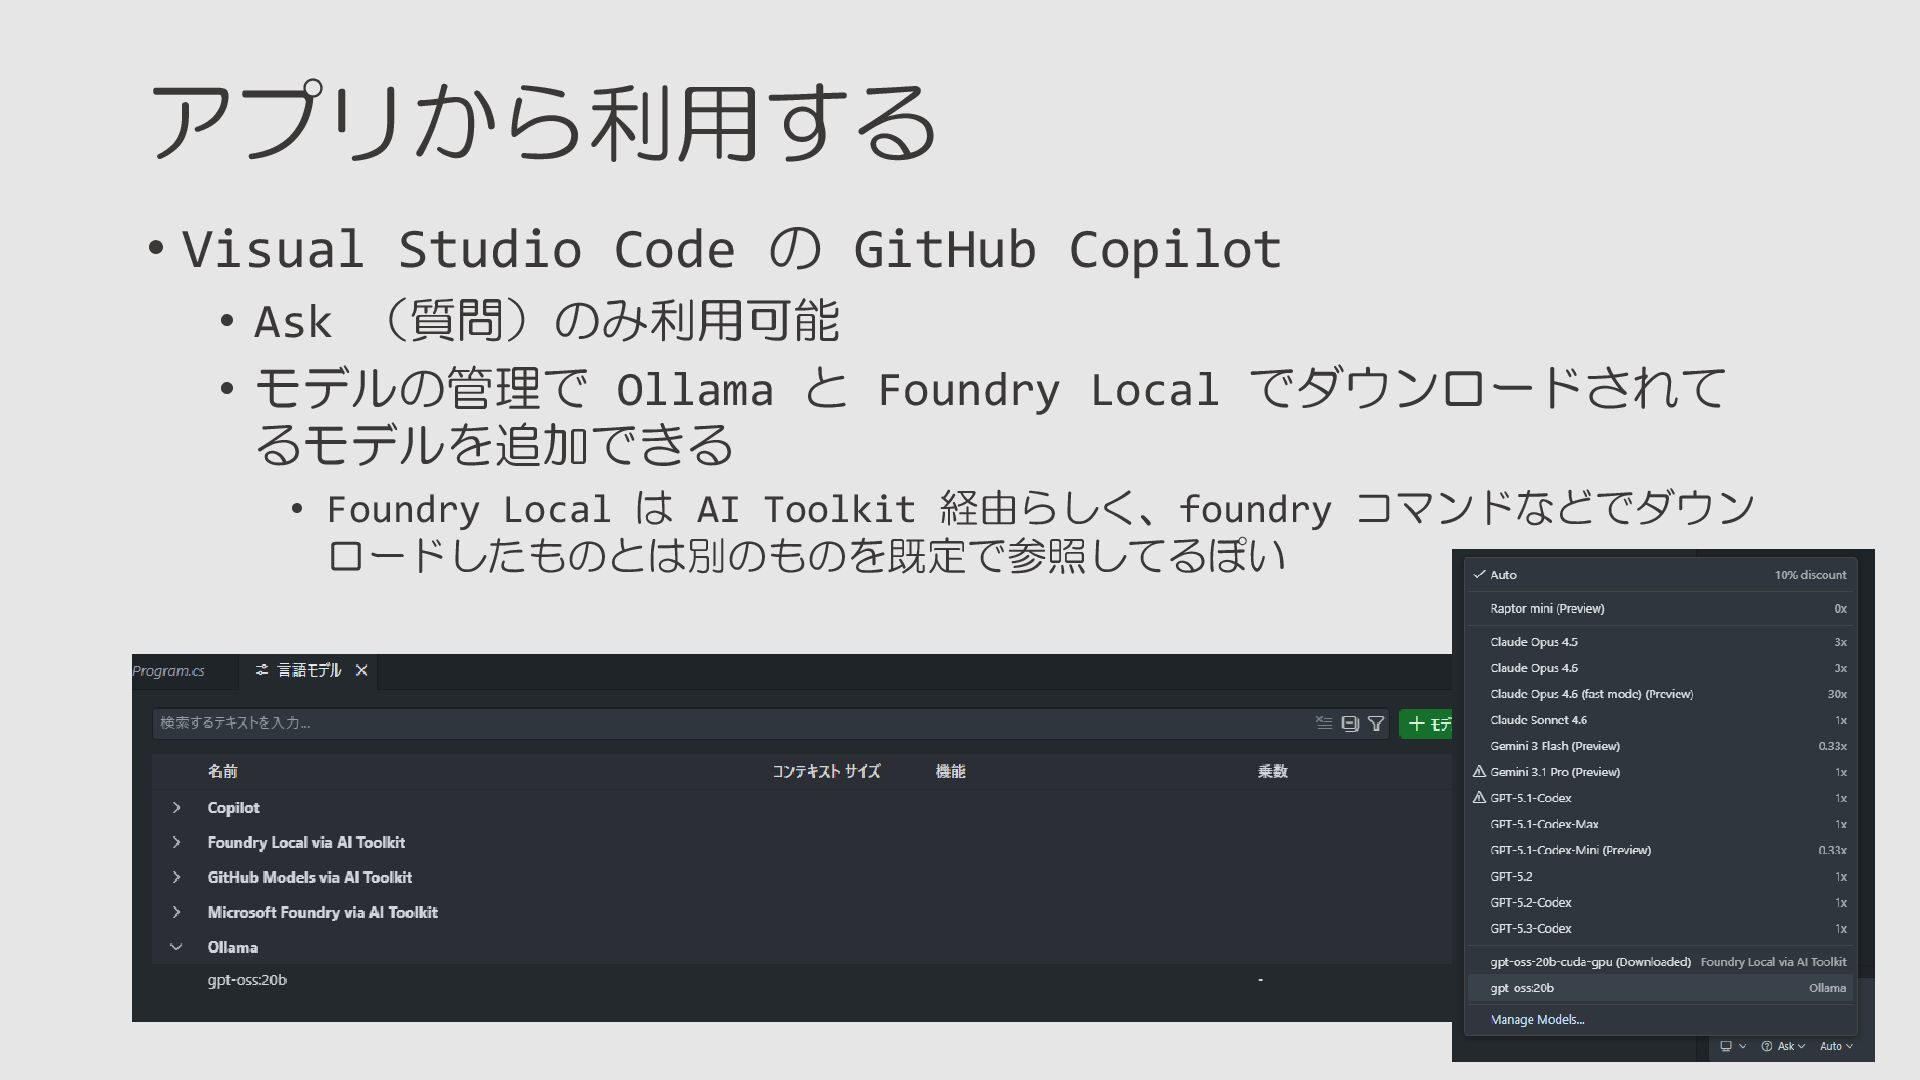This screenshot has height=1080, width=1920.
Task: Click the clear search results icon
Action: [1323, 723]
